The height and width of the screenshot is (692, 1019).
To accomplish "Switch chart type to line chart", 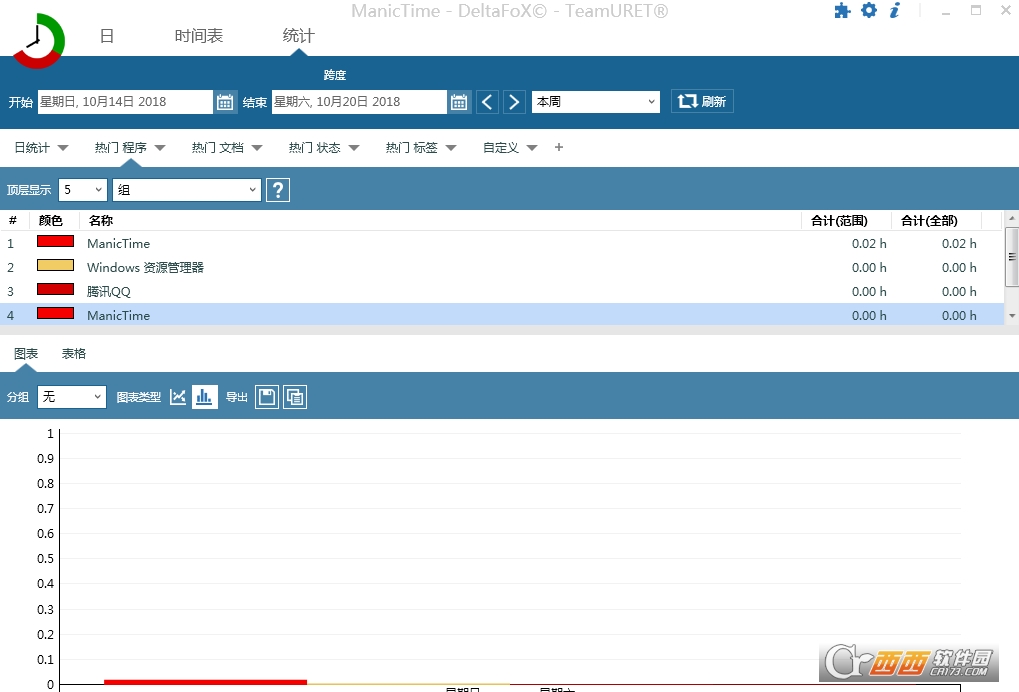I will point(177,396).
